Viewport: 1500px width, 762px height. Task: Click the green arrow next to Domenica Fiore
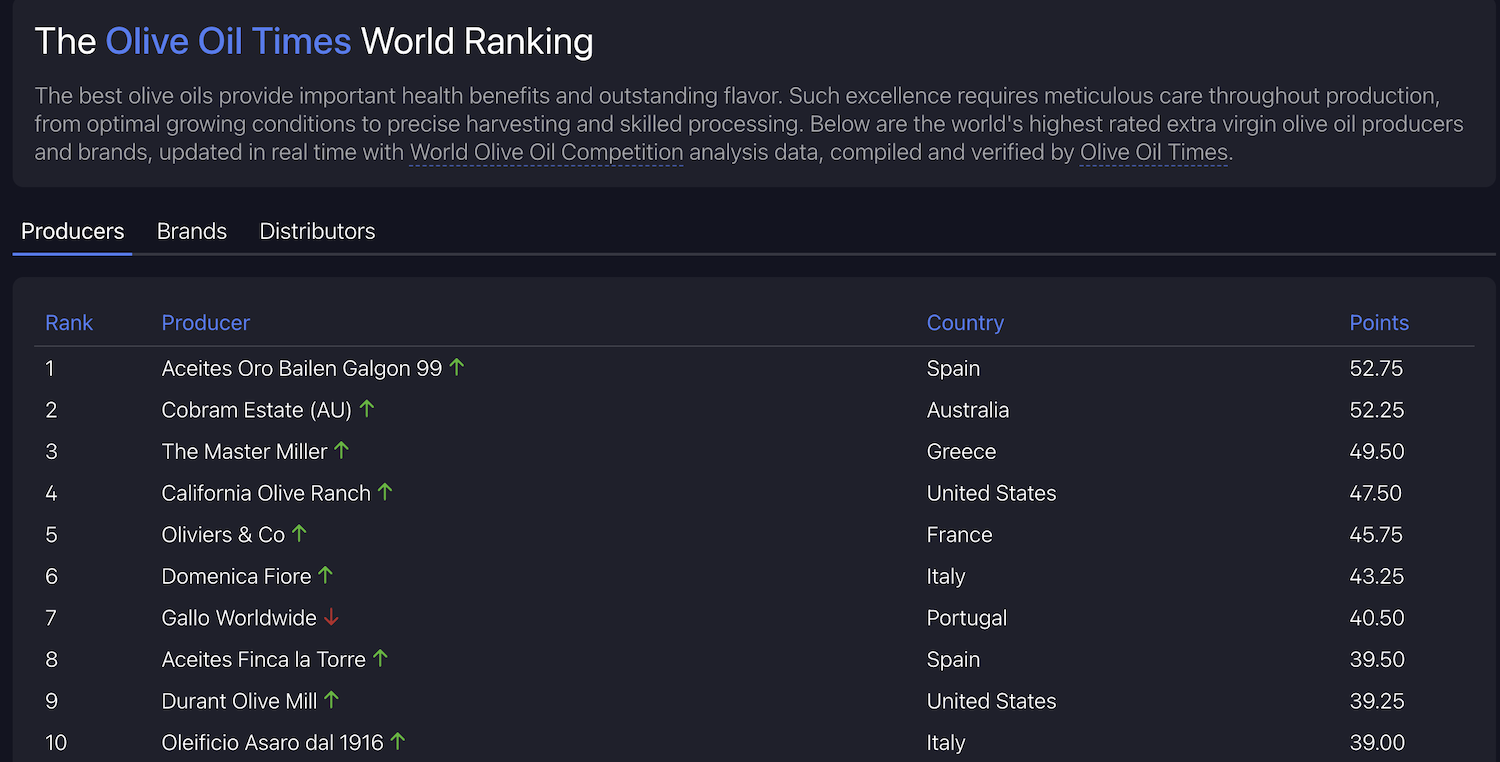coord(325,576)
